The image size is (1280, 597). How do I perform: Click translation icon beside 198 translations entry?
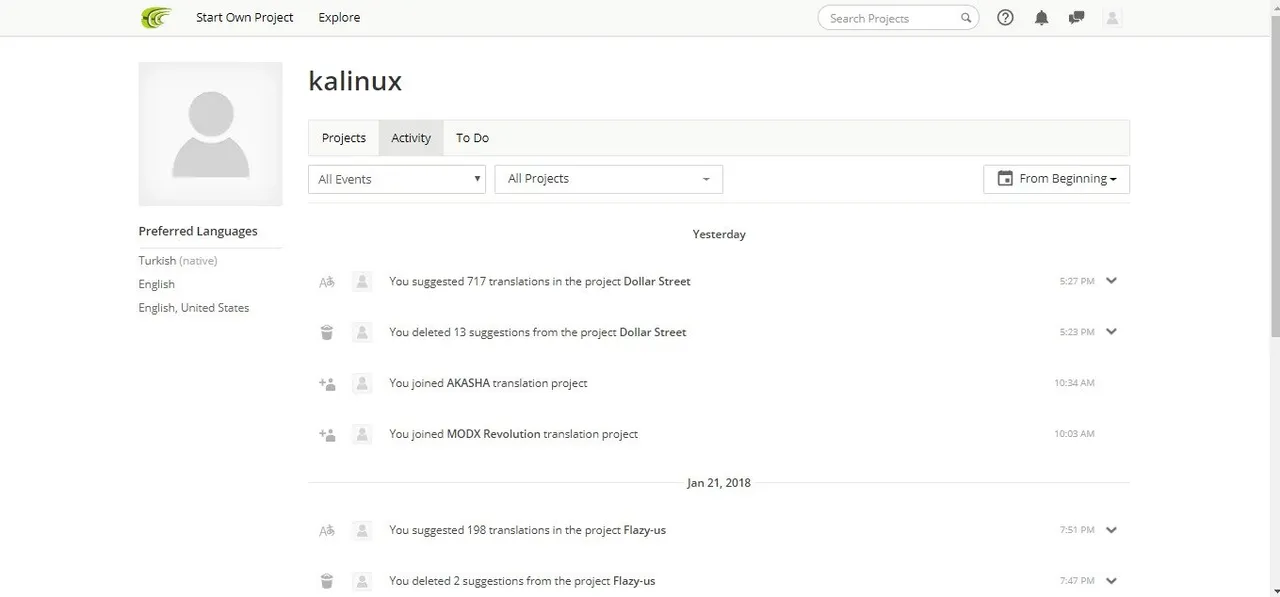tap(327, 530)
